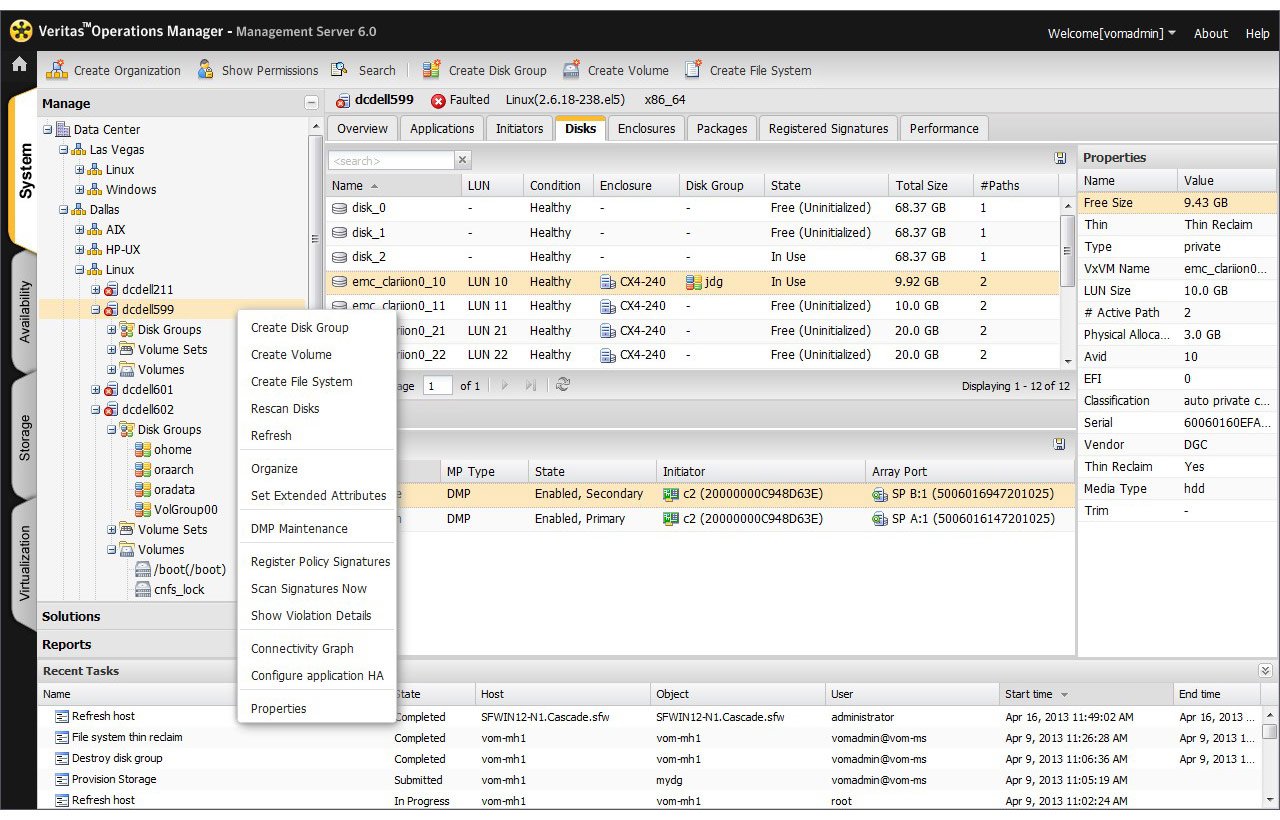Click the SP A:1 array port icon

(880, 519)
